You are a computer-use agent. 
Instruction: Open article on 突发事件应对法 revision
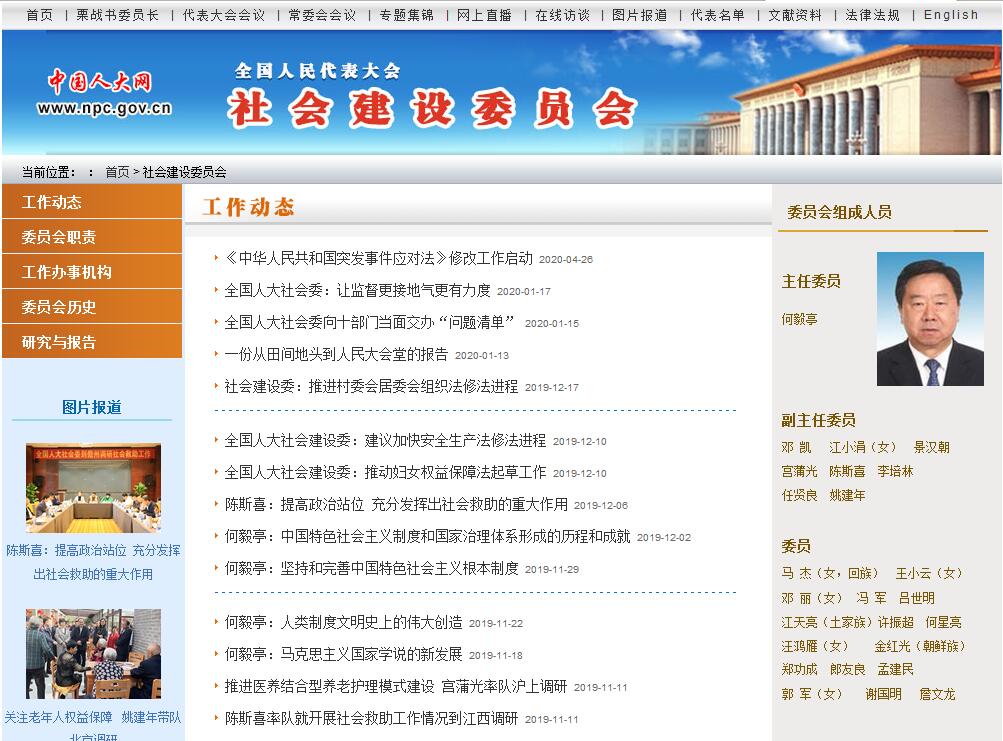click(x=378, y=258)
